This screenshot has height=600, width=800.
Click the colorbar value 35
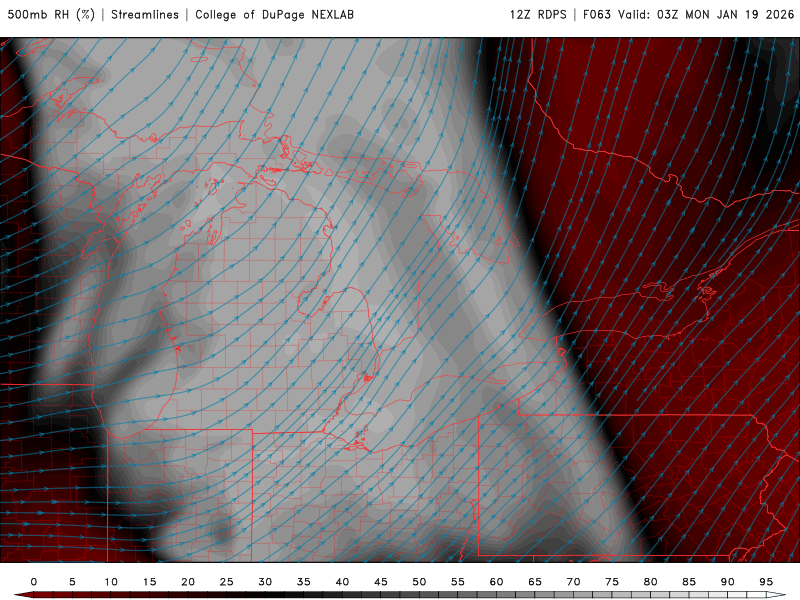(x=304, y=582)
